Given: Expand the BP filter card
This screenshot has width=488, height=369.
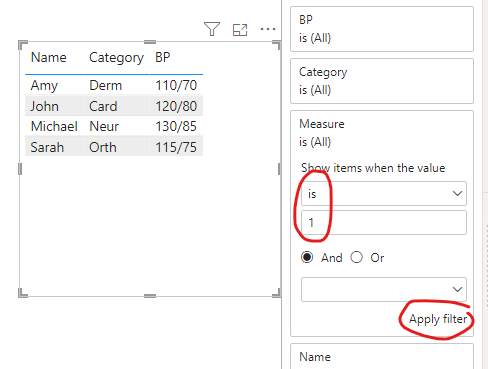Looking at the screenshot, I should (382, 29).
